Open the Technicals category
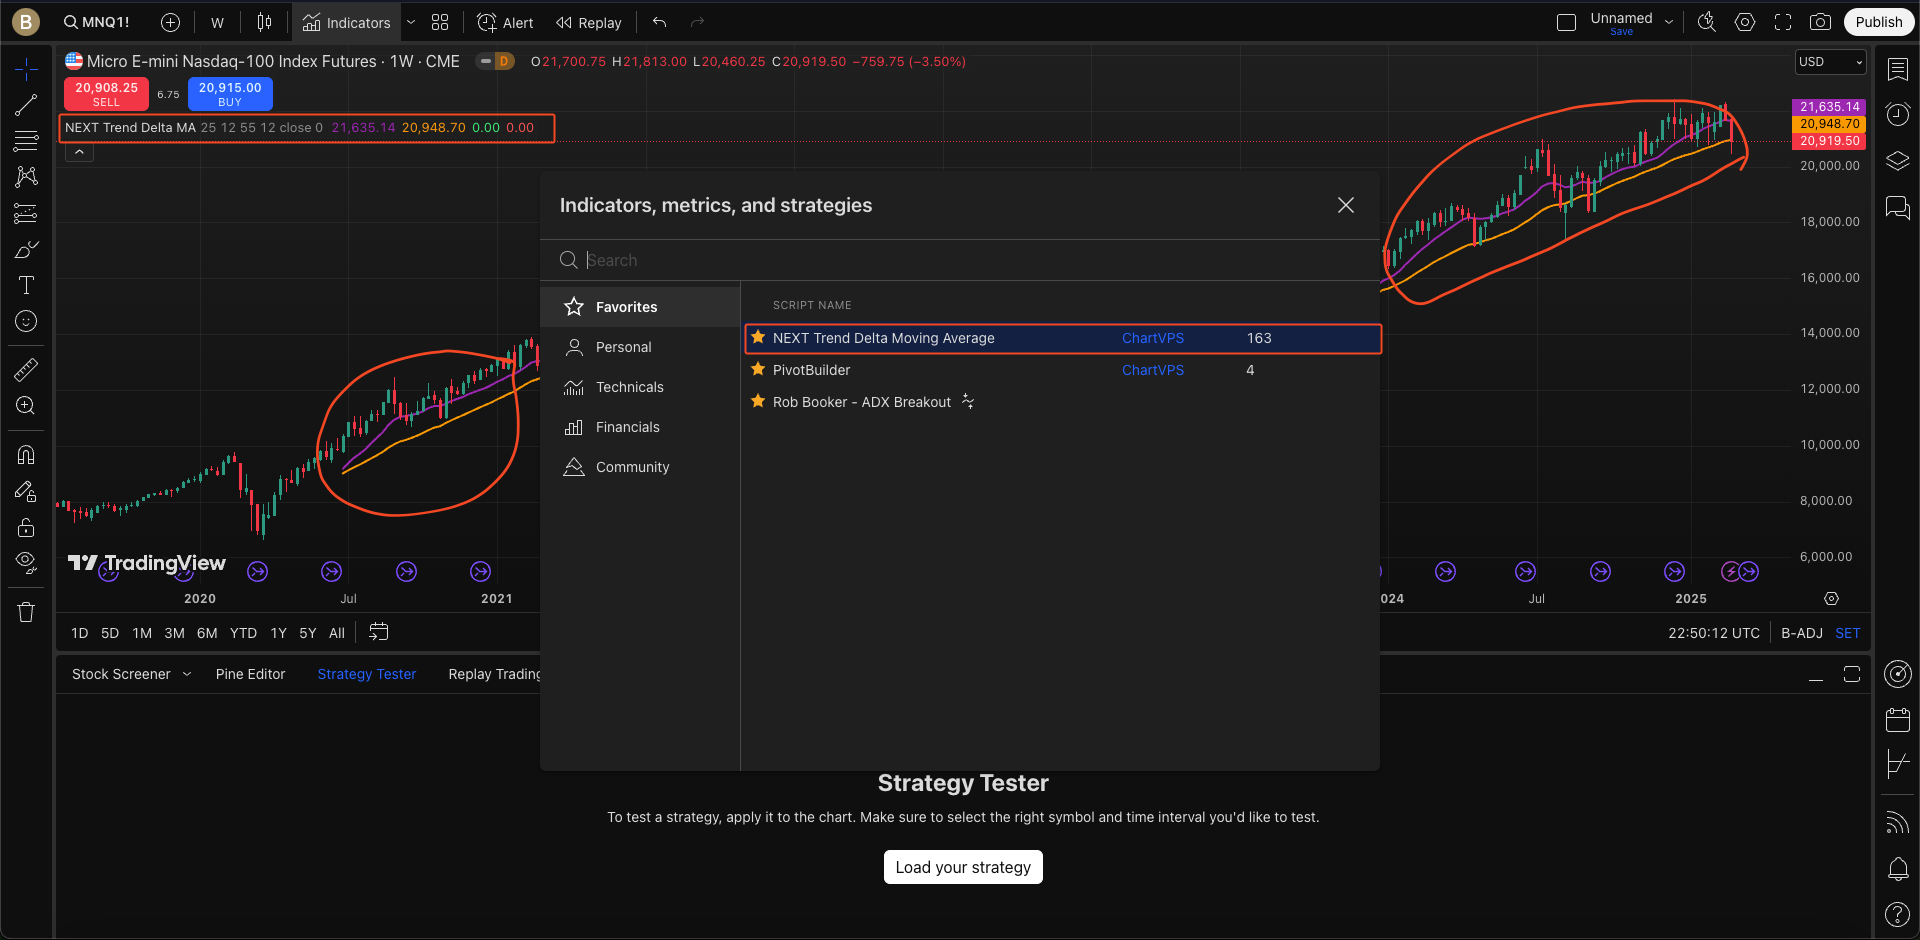 tap(629, 387)
